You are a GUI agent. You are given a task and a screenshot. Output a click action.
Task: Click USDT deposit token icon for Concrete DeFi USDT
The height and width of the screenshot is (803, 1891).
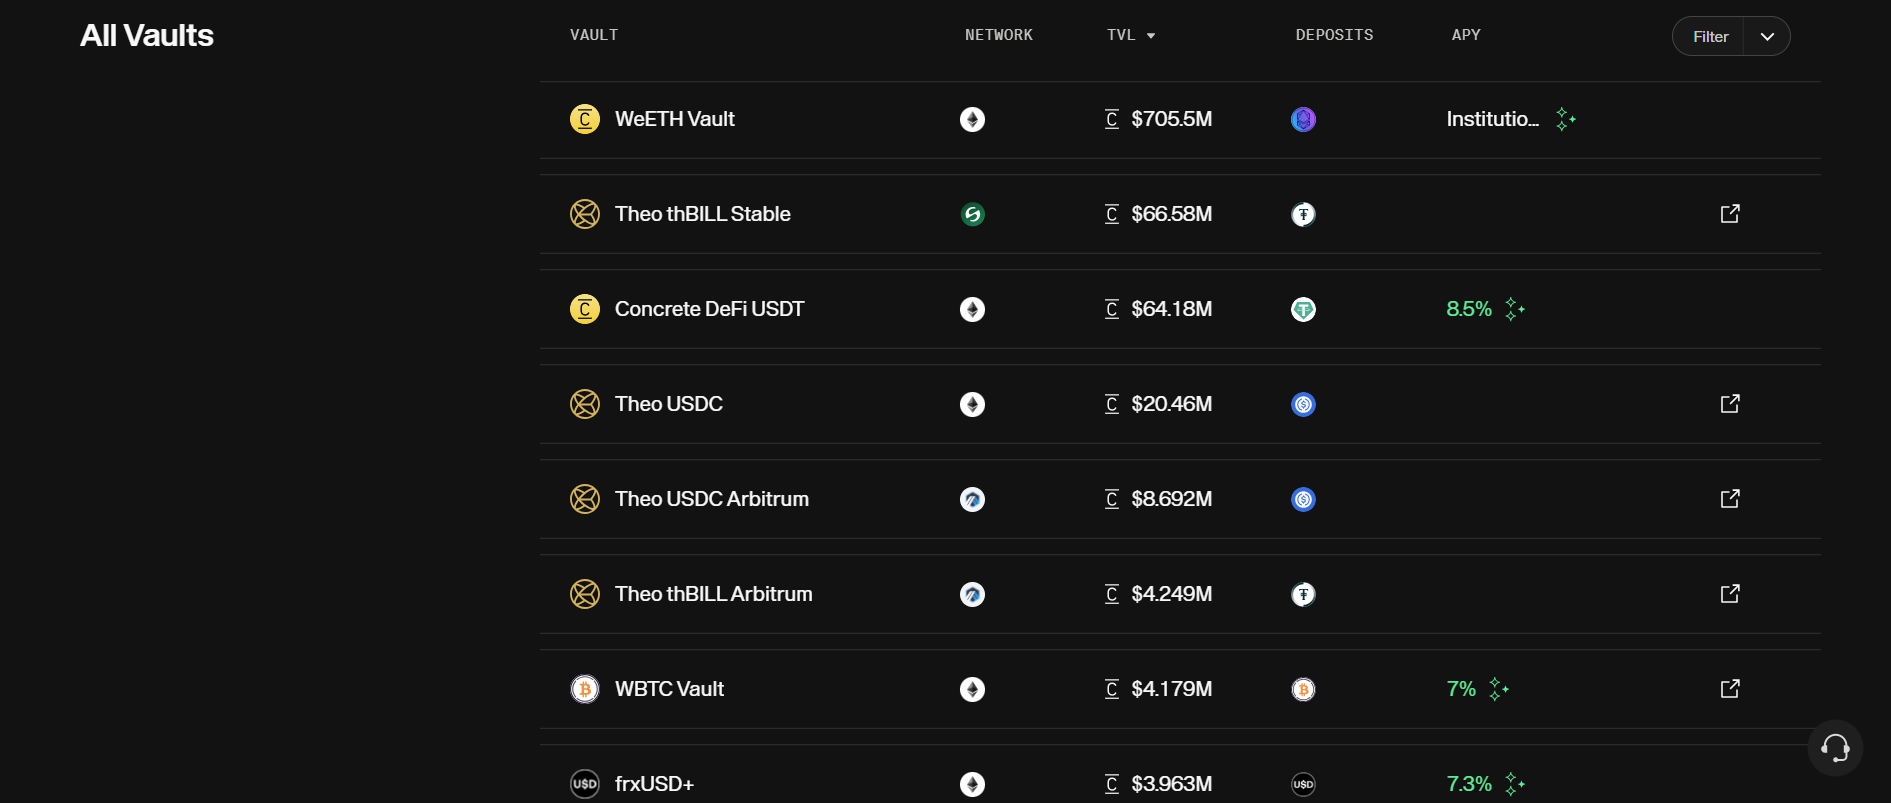1303,309
